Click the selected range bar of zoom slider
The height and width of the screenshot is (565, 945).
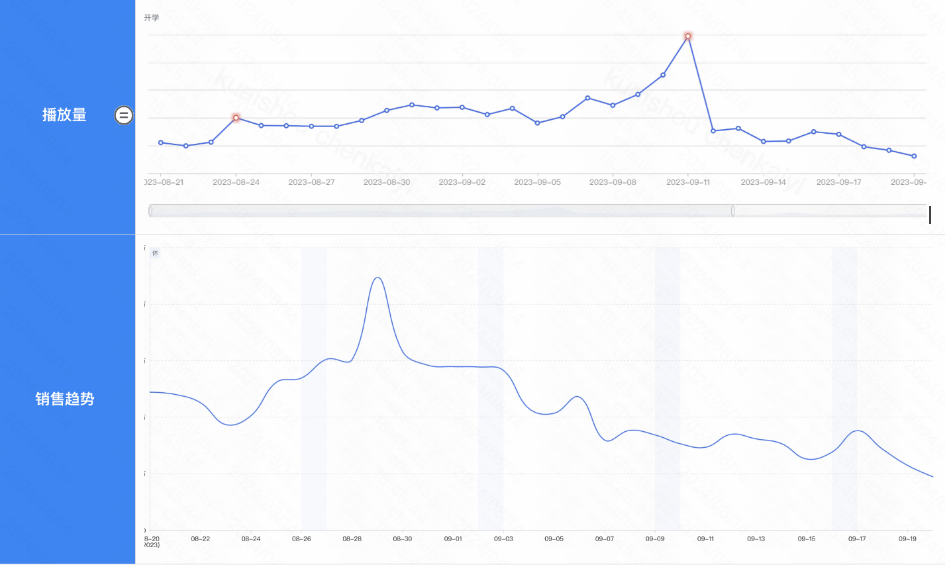click(x=440, y=211)
